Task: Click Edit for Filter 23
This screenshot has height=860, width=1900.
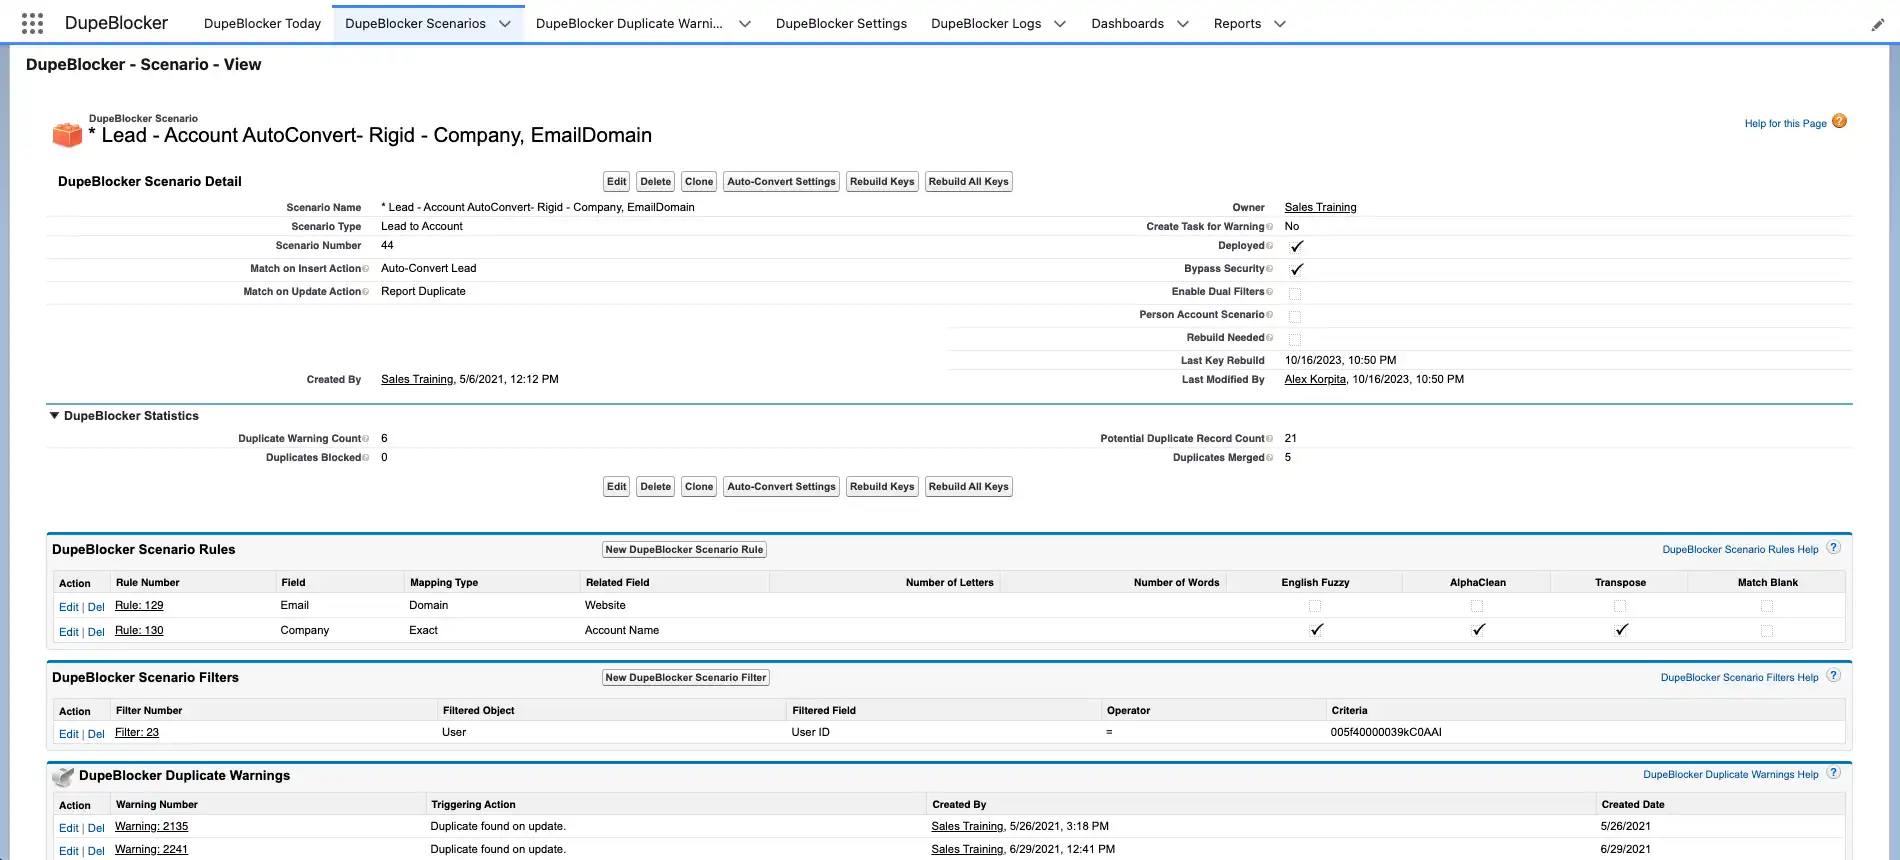Action: [x=68, y=734]
